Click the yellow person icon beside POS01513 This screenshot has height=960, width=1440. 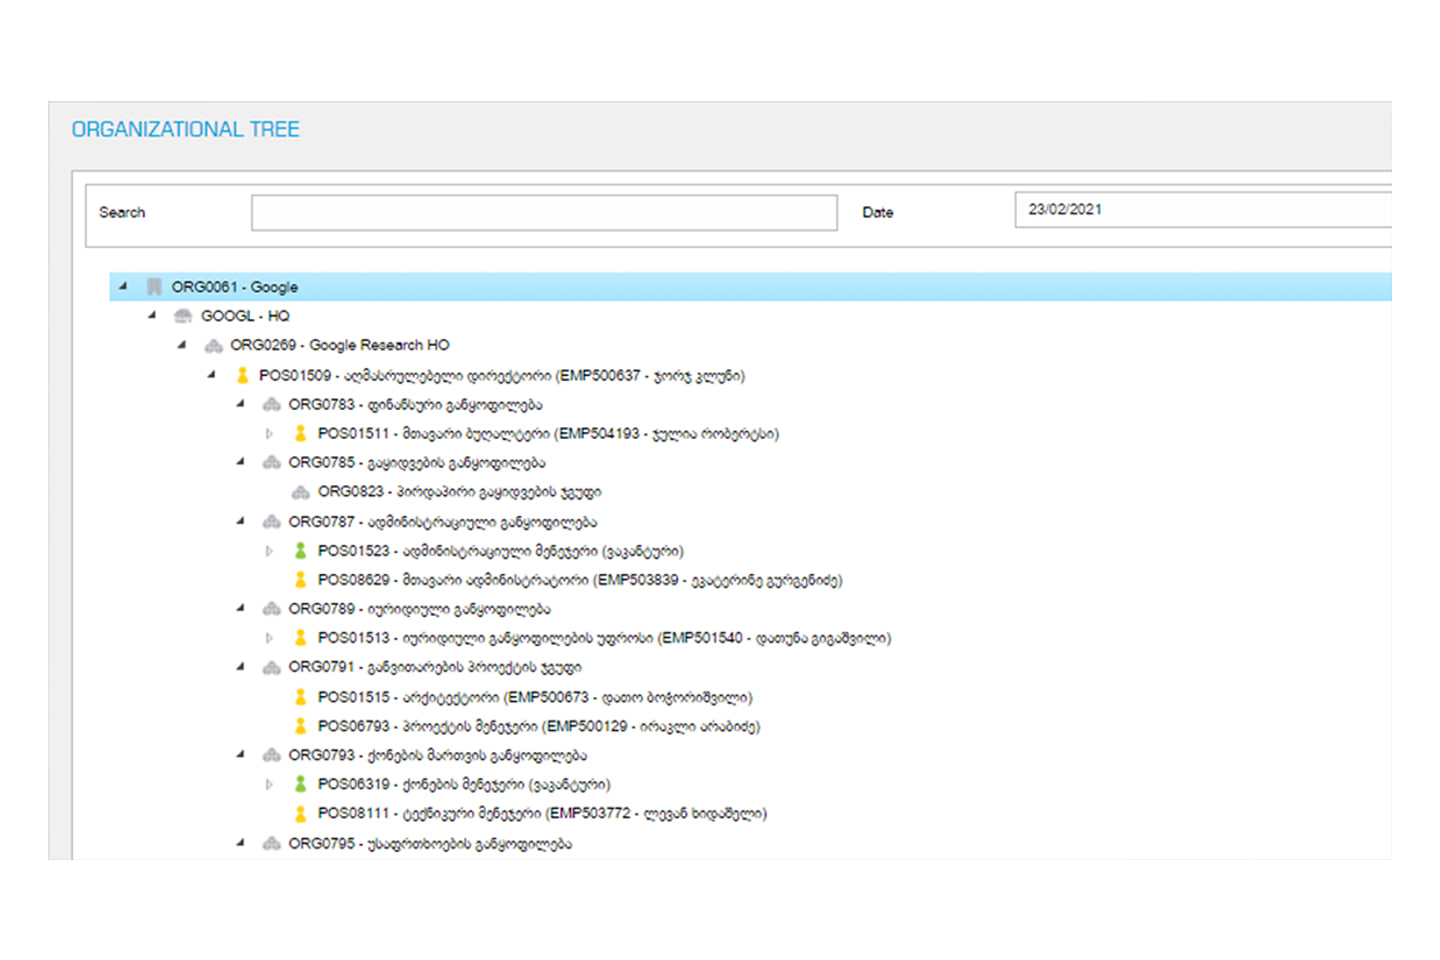(x=300, y=637)
